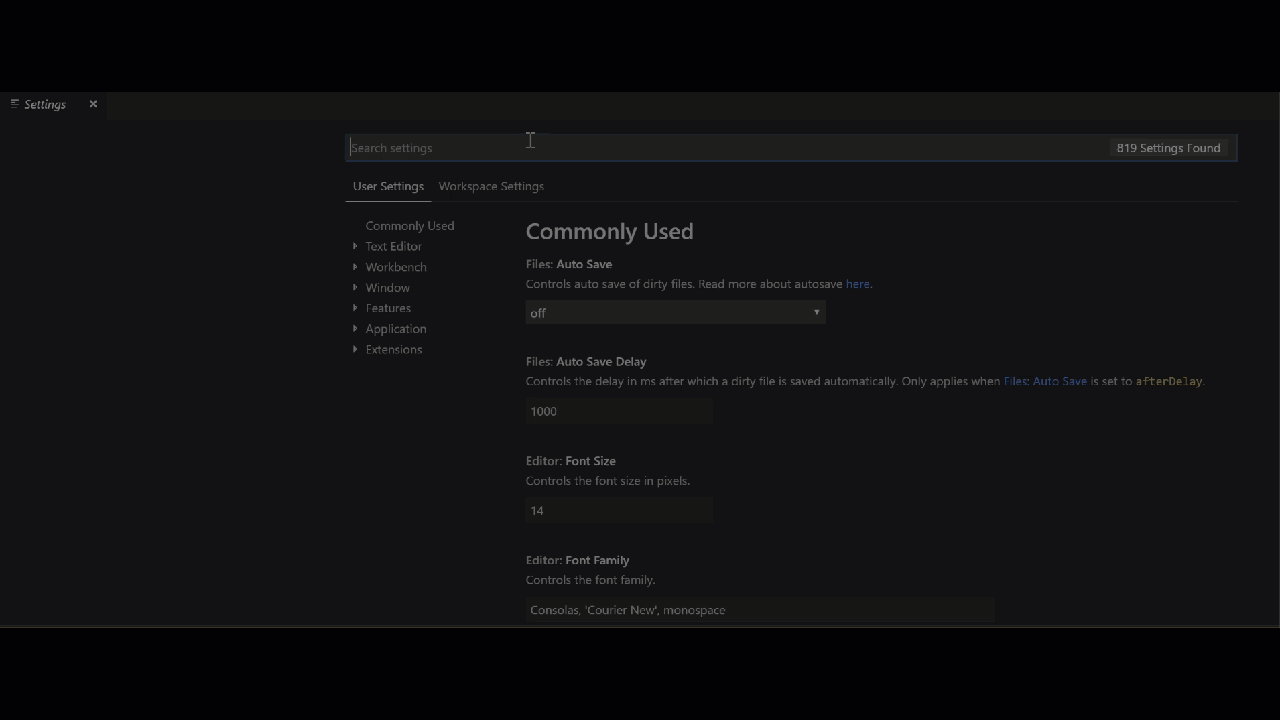Switch to the Workspace Settings tab
The width and height of the screenshot is (1280, 720).
coord(491,186)
